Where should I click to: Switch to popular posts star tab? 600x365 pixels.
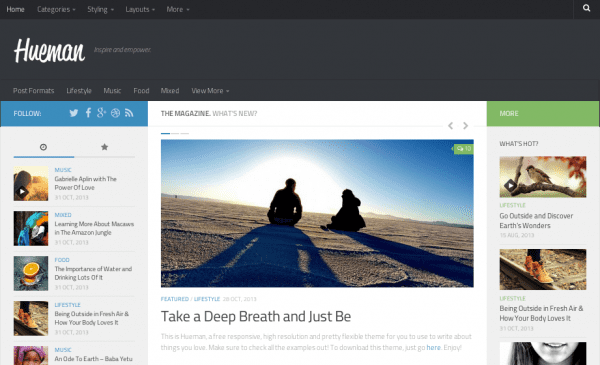104,147
